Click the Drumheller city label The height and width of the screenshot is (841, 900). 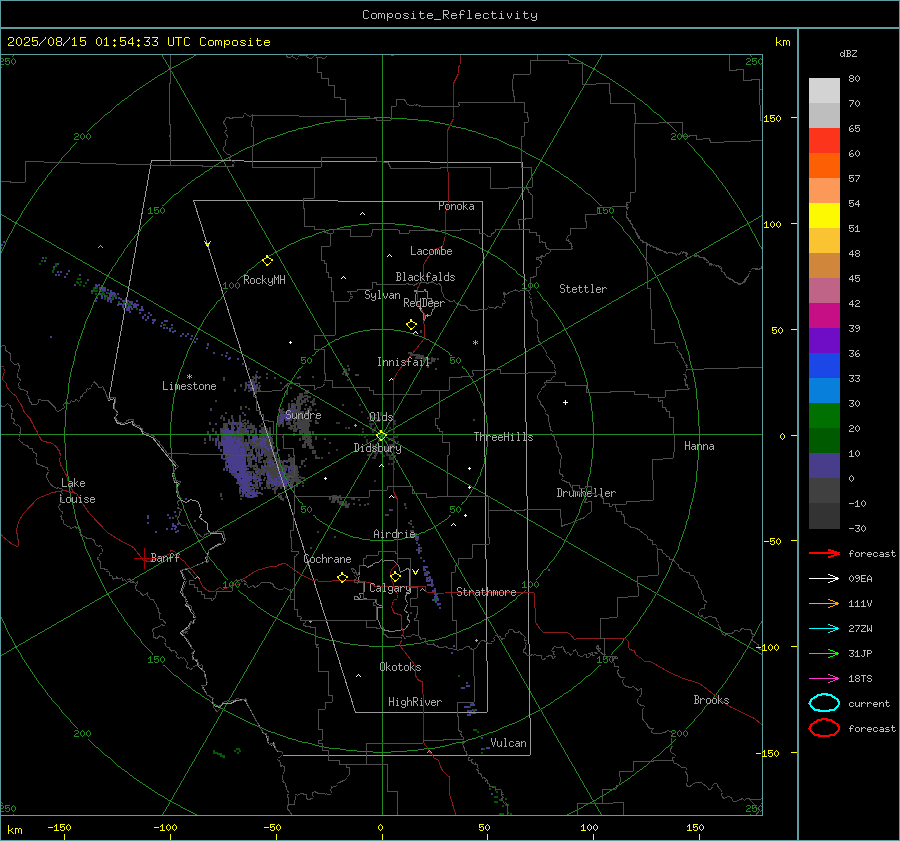point(586,493)
